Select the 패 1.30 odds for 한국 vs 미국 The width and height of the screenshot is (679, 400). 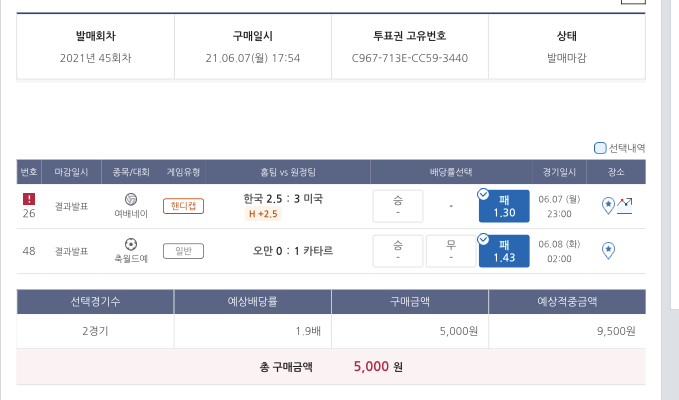coord(505,206)
